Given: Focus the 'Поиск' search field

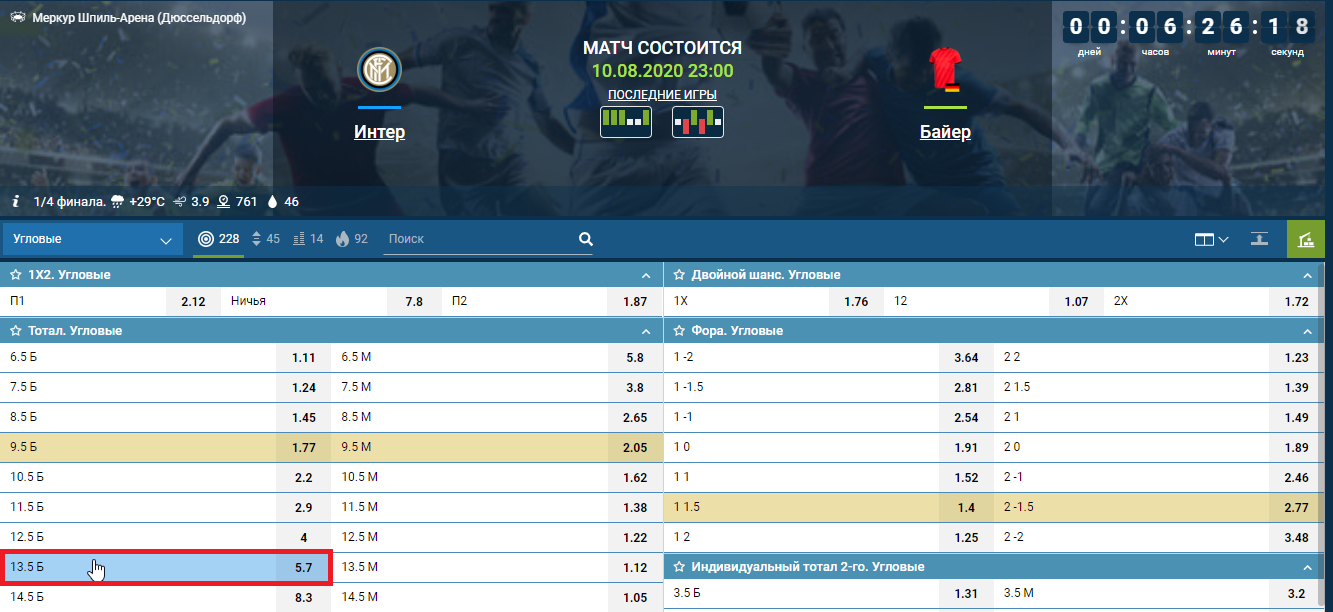Looking at the screenshot, I should click(478, 239).
